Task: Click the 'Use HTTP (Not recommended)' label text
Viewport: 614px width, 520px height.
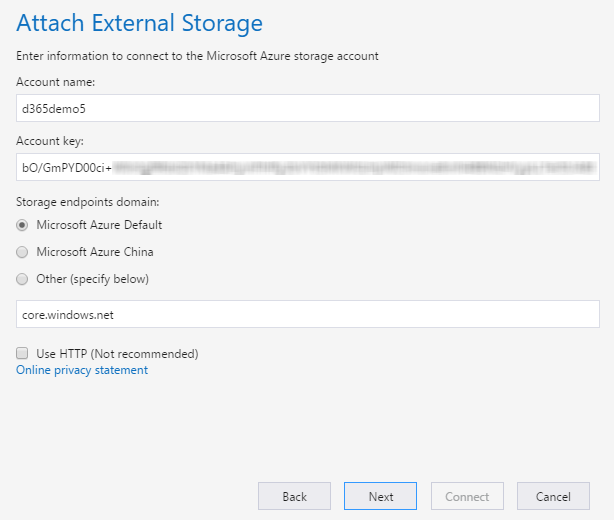Action: pyautogui.click(x=117, y=353)
